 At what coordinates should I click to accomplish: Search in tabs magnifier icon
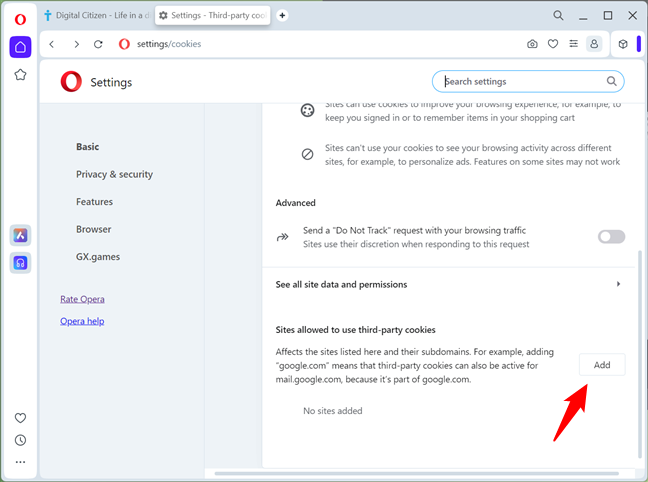[x=558, y=15]
